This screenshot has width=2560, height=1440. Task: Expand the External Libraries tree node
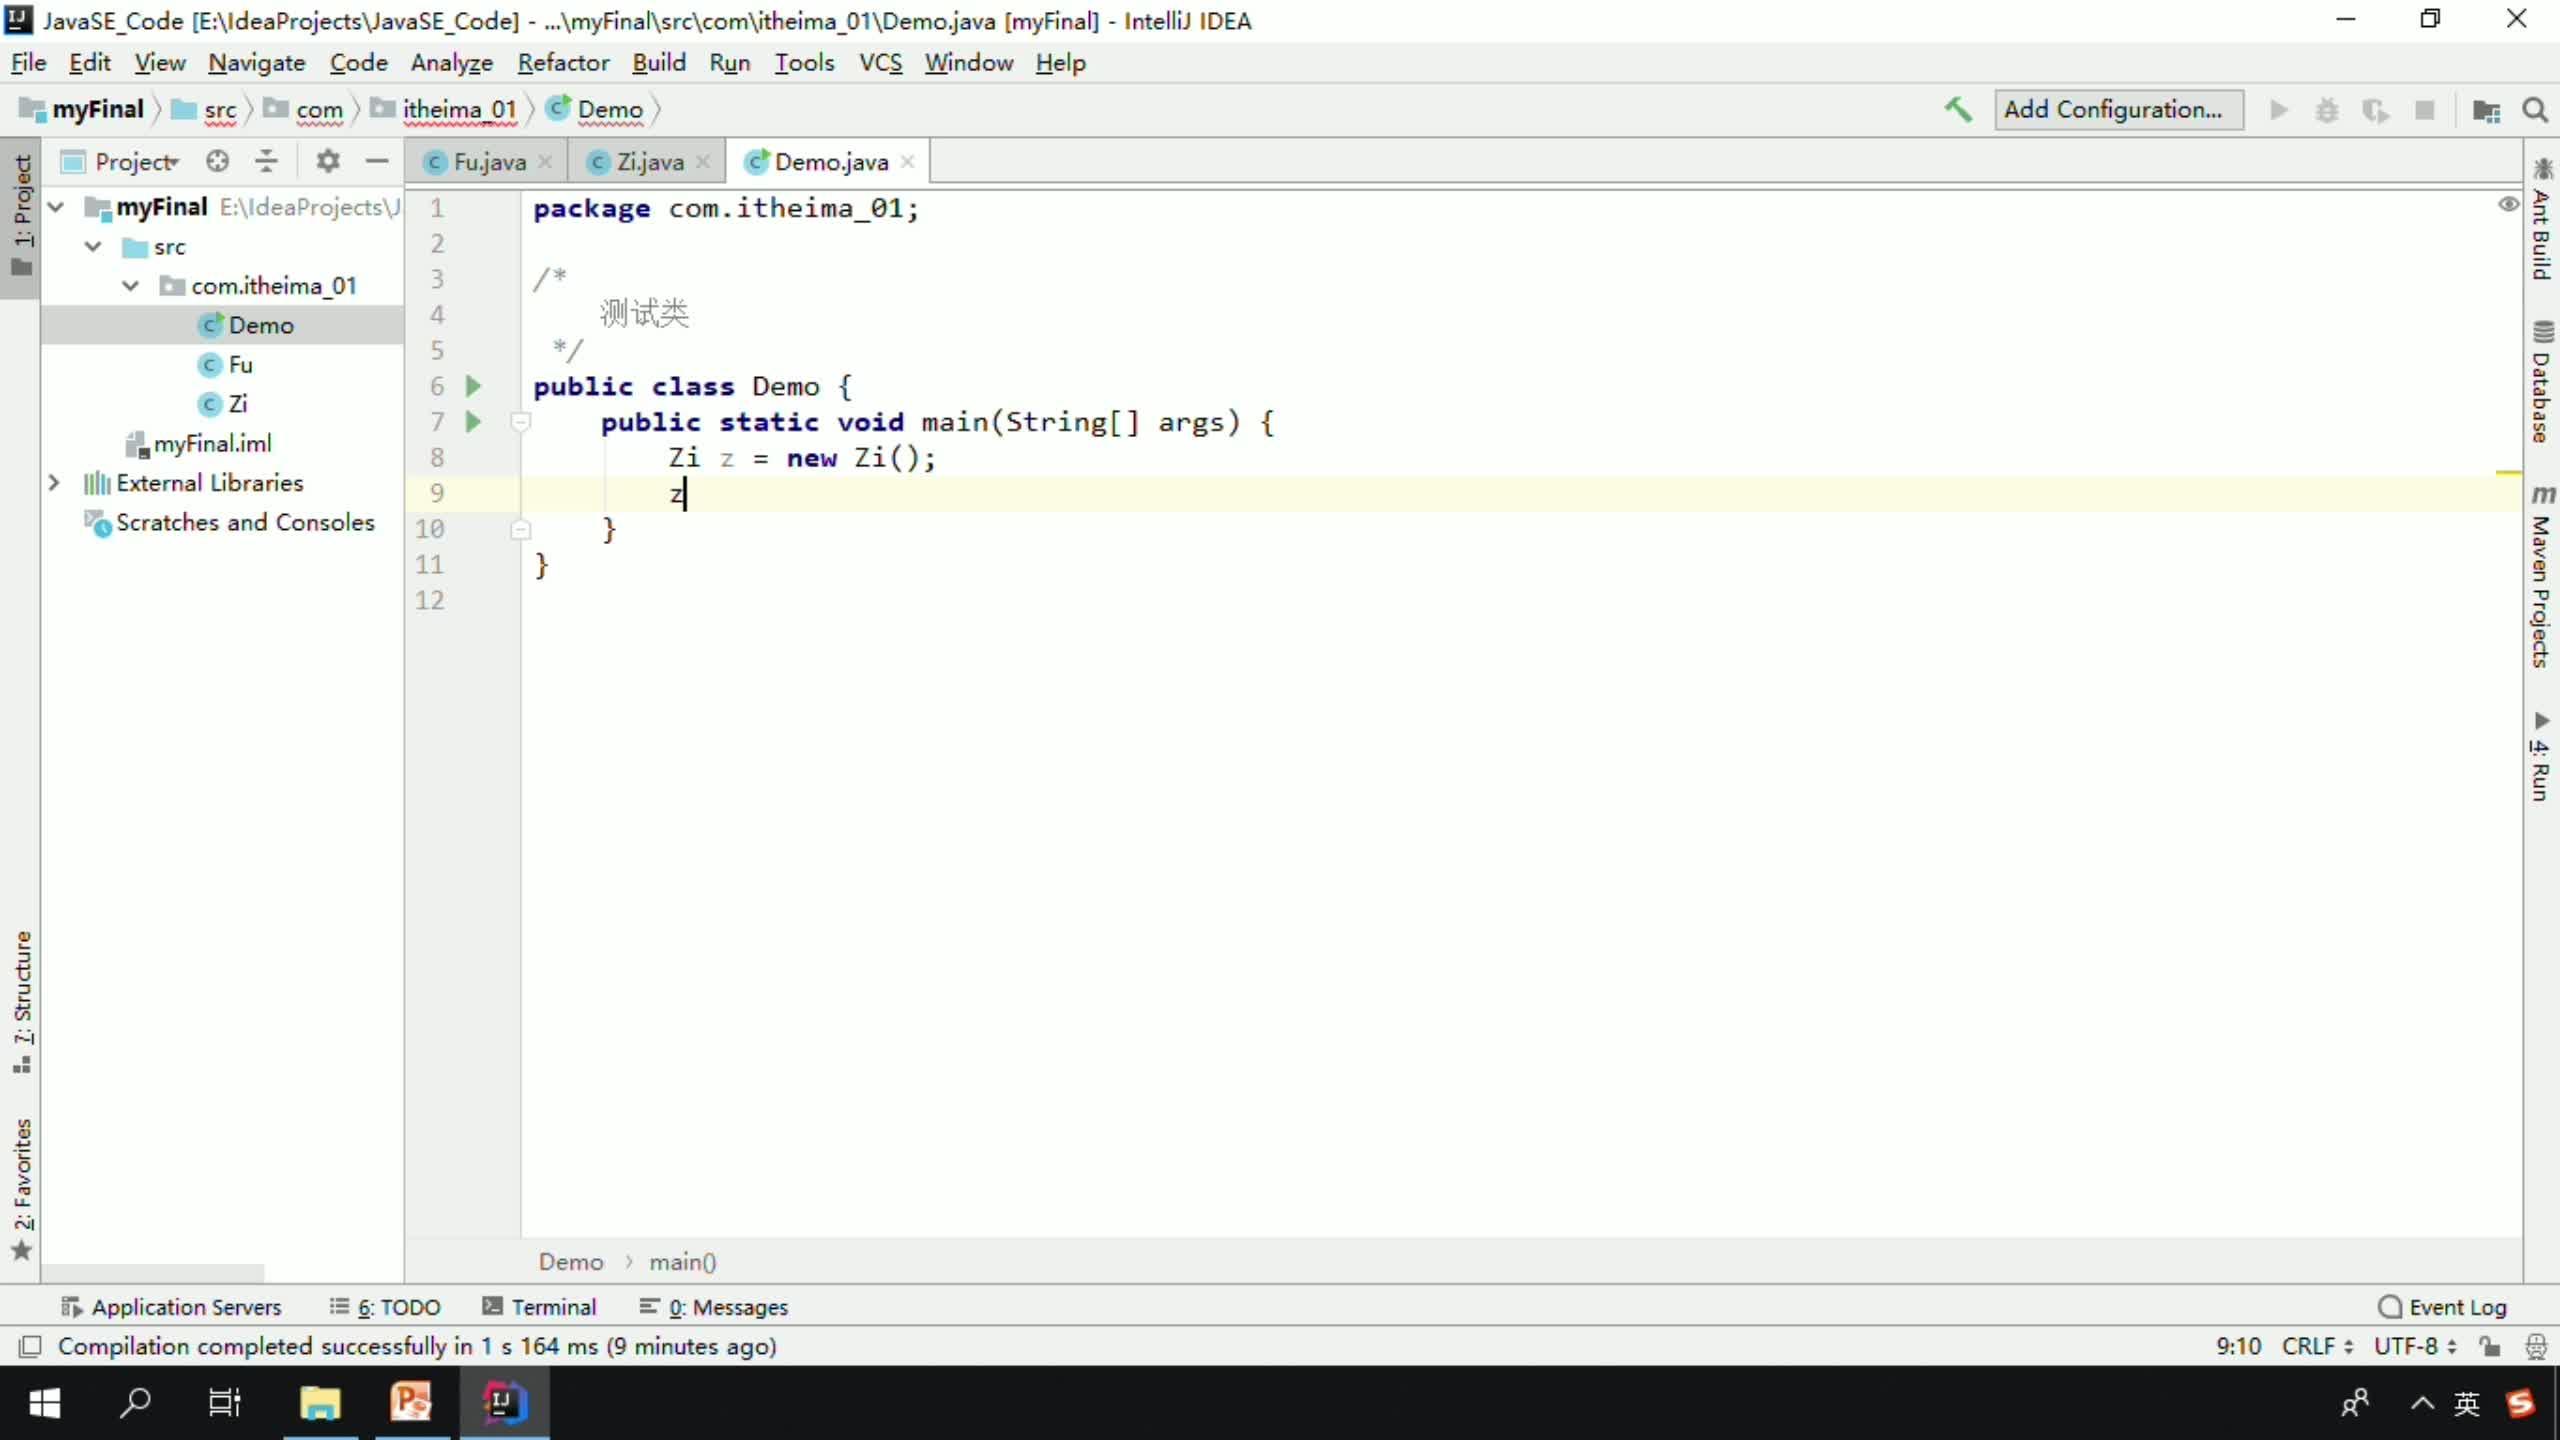pyautogui.click(x=54, y=483)
